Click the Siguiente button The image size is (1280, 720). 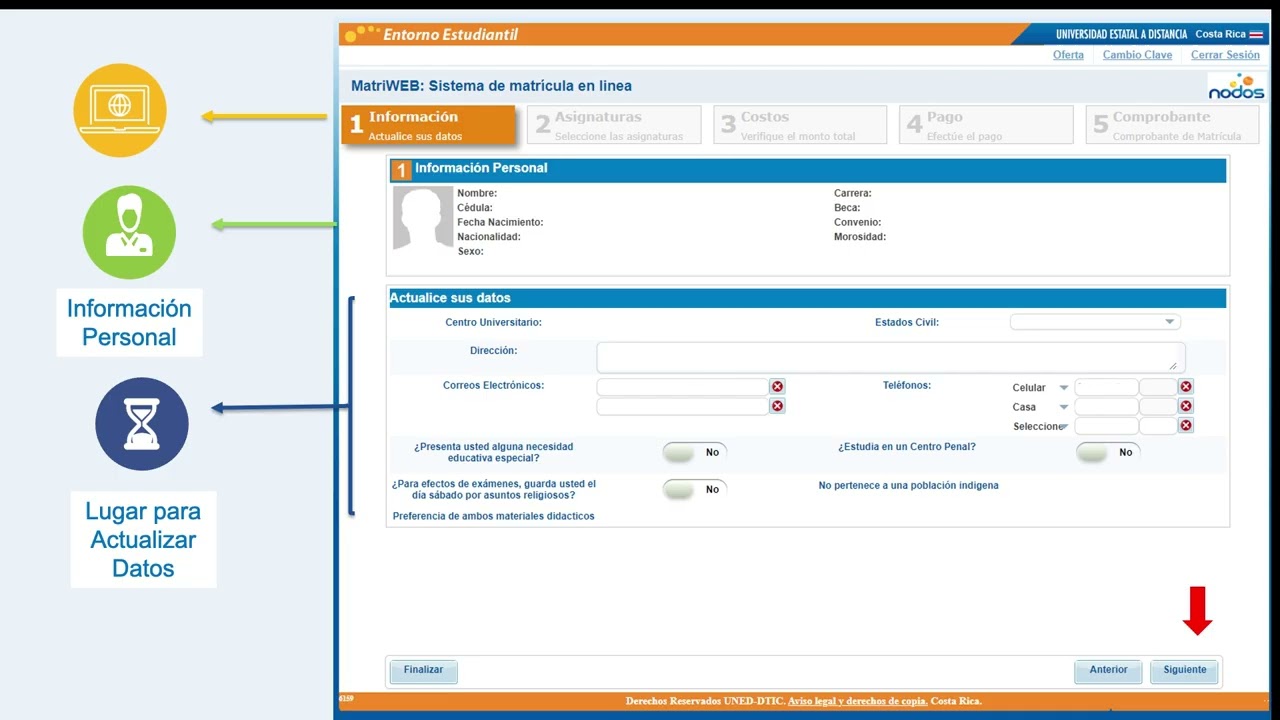click(1185, 670)
